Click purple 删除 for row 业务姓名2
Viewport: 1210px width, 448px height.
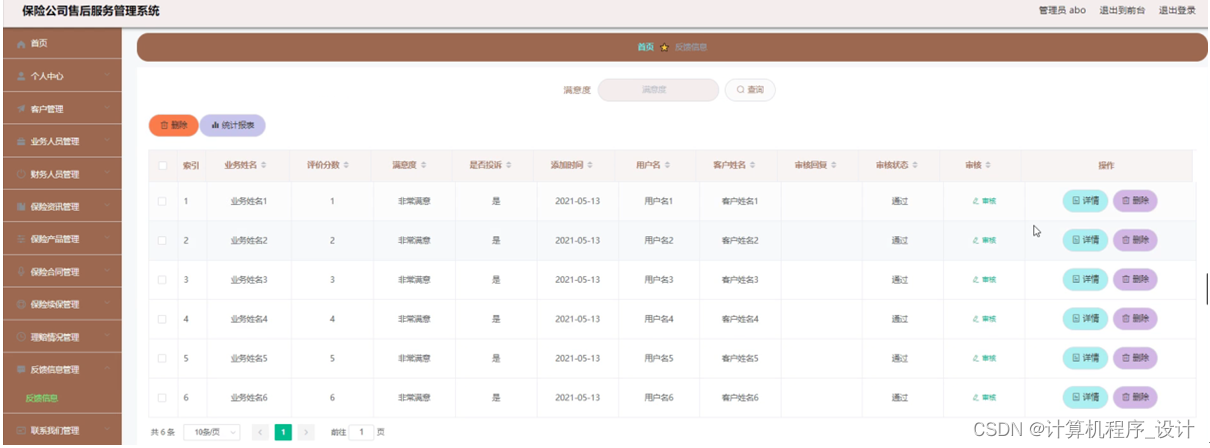coord(1135,240)
